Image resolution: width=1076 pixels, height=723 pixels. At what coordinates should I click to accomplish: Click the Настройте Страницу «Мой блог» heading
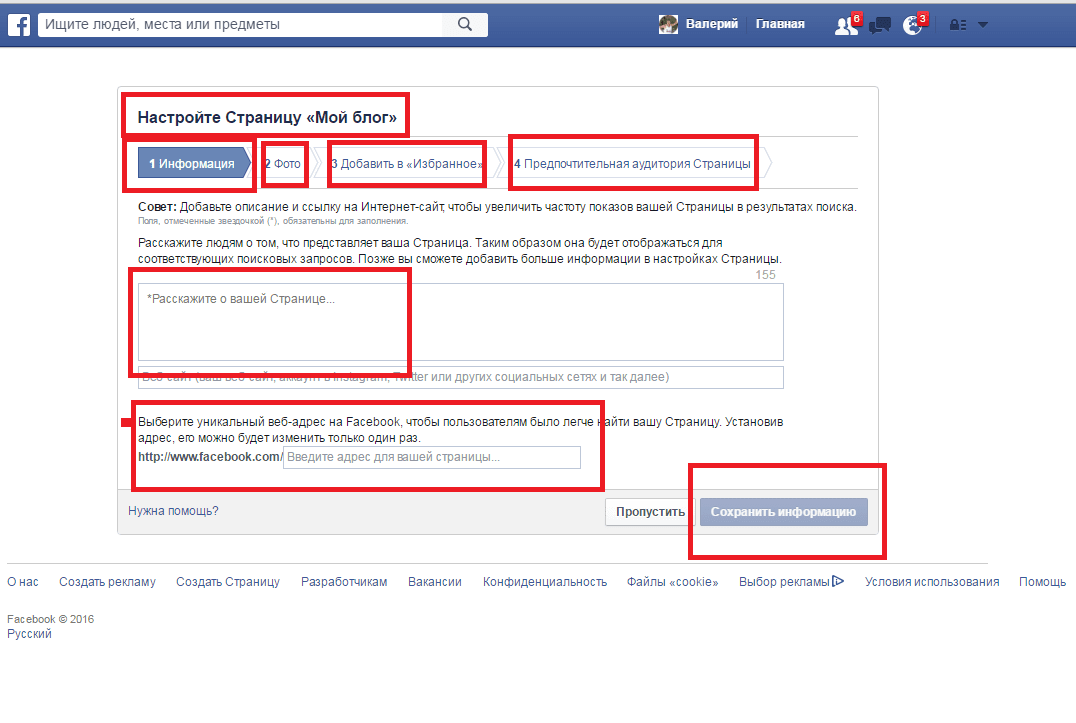(x=267, y=117)
